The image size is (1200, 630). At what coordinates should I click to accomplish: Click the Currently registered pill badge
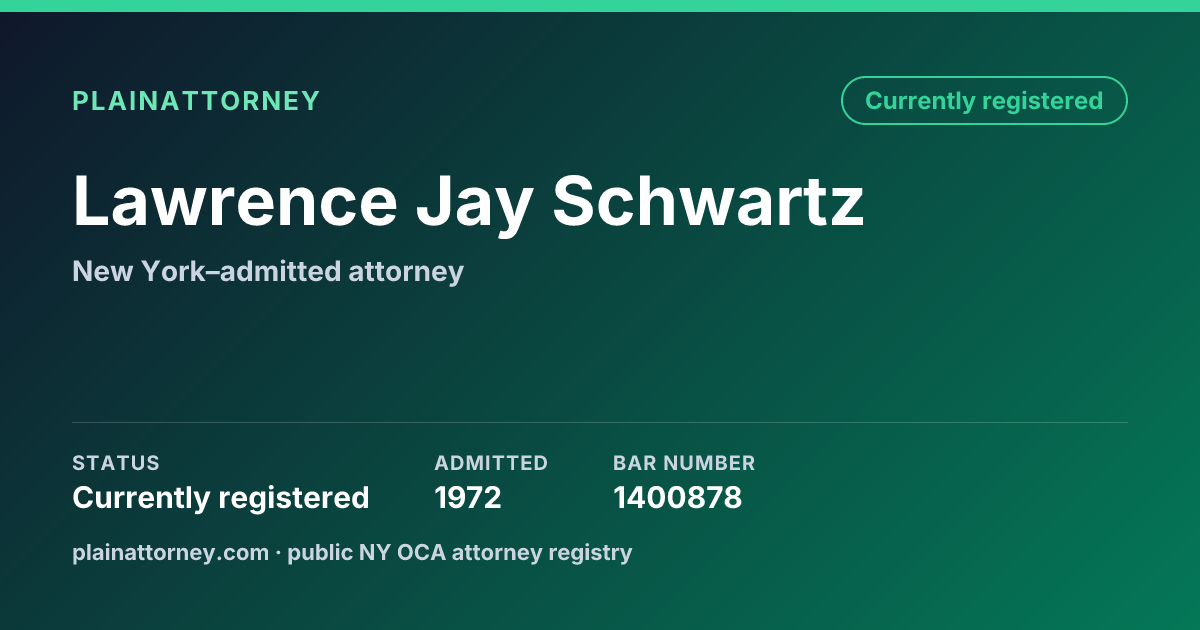tap(984, 101)
